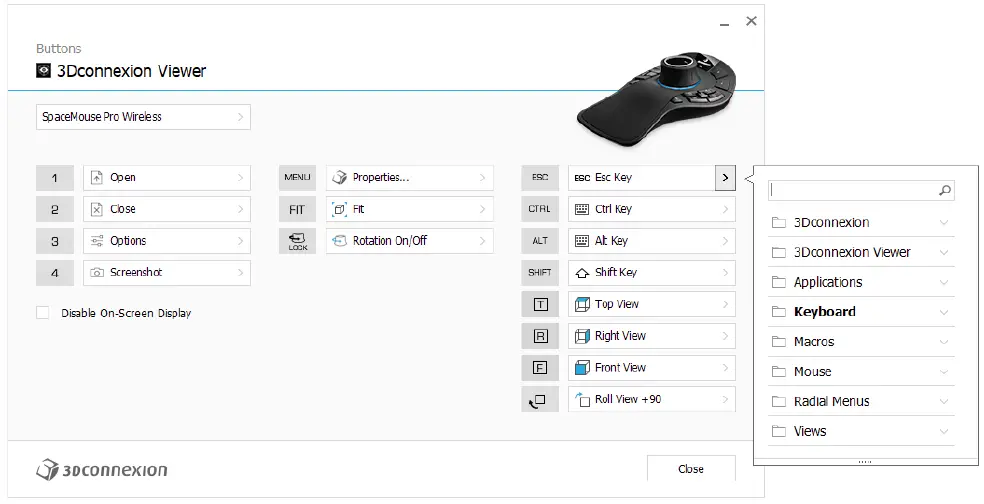984x504 pixels.
Task: Expand the Views folder chevron
Action: coord(944,432)
